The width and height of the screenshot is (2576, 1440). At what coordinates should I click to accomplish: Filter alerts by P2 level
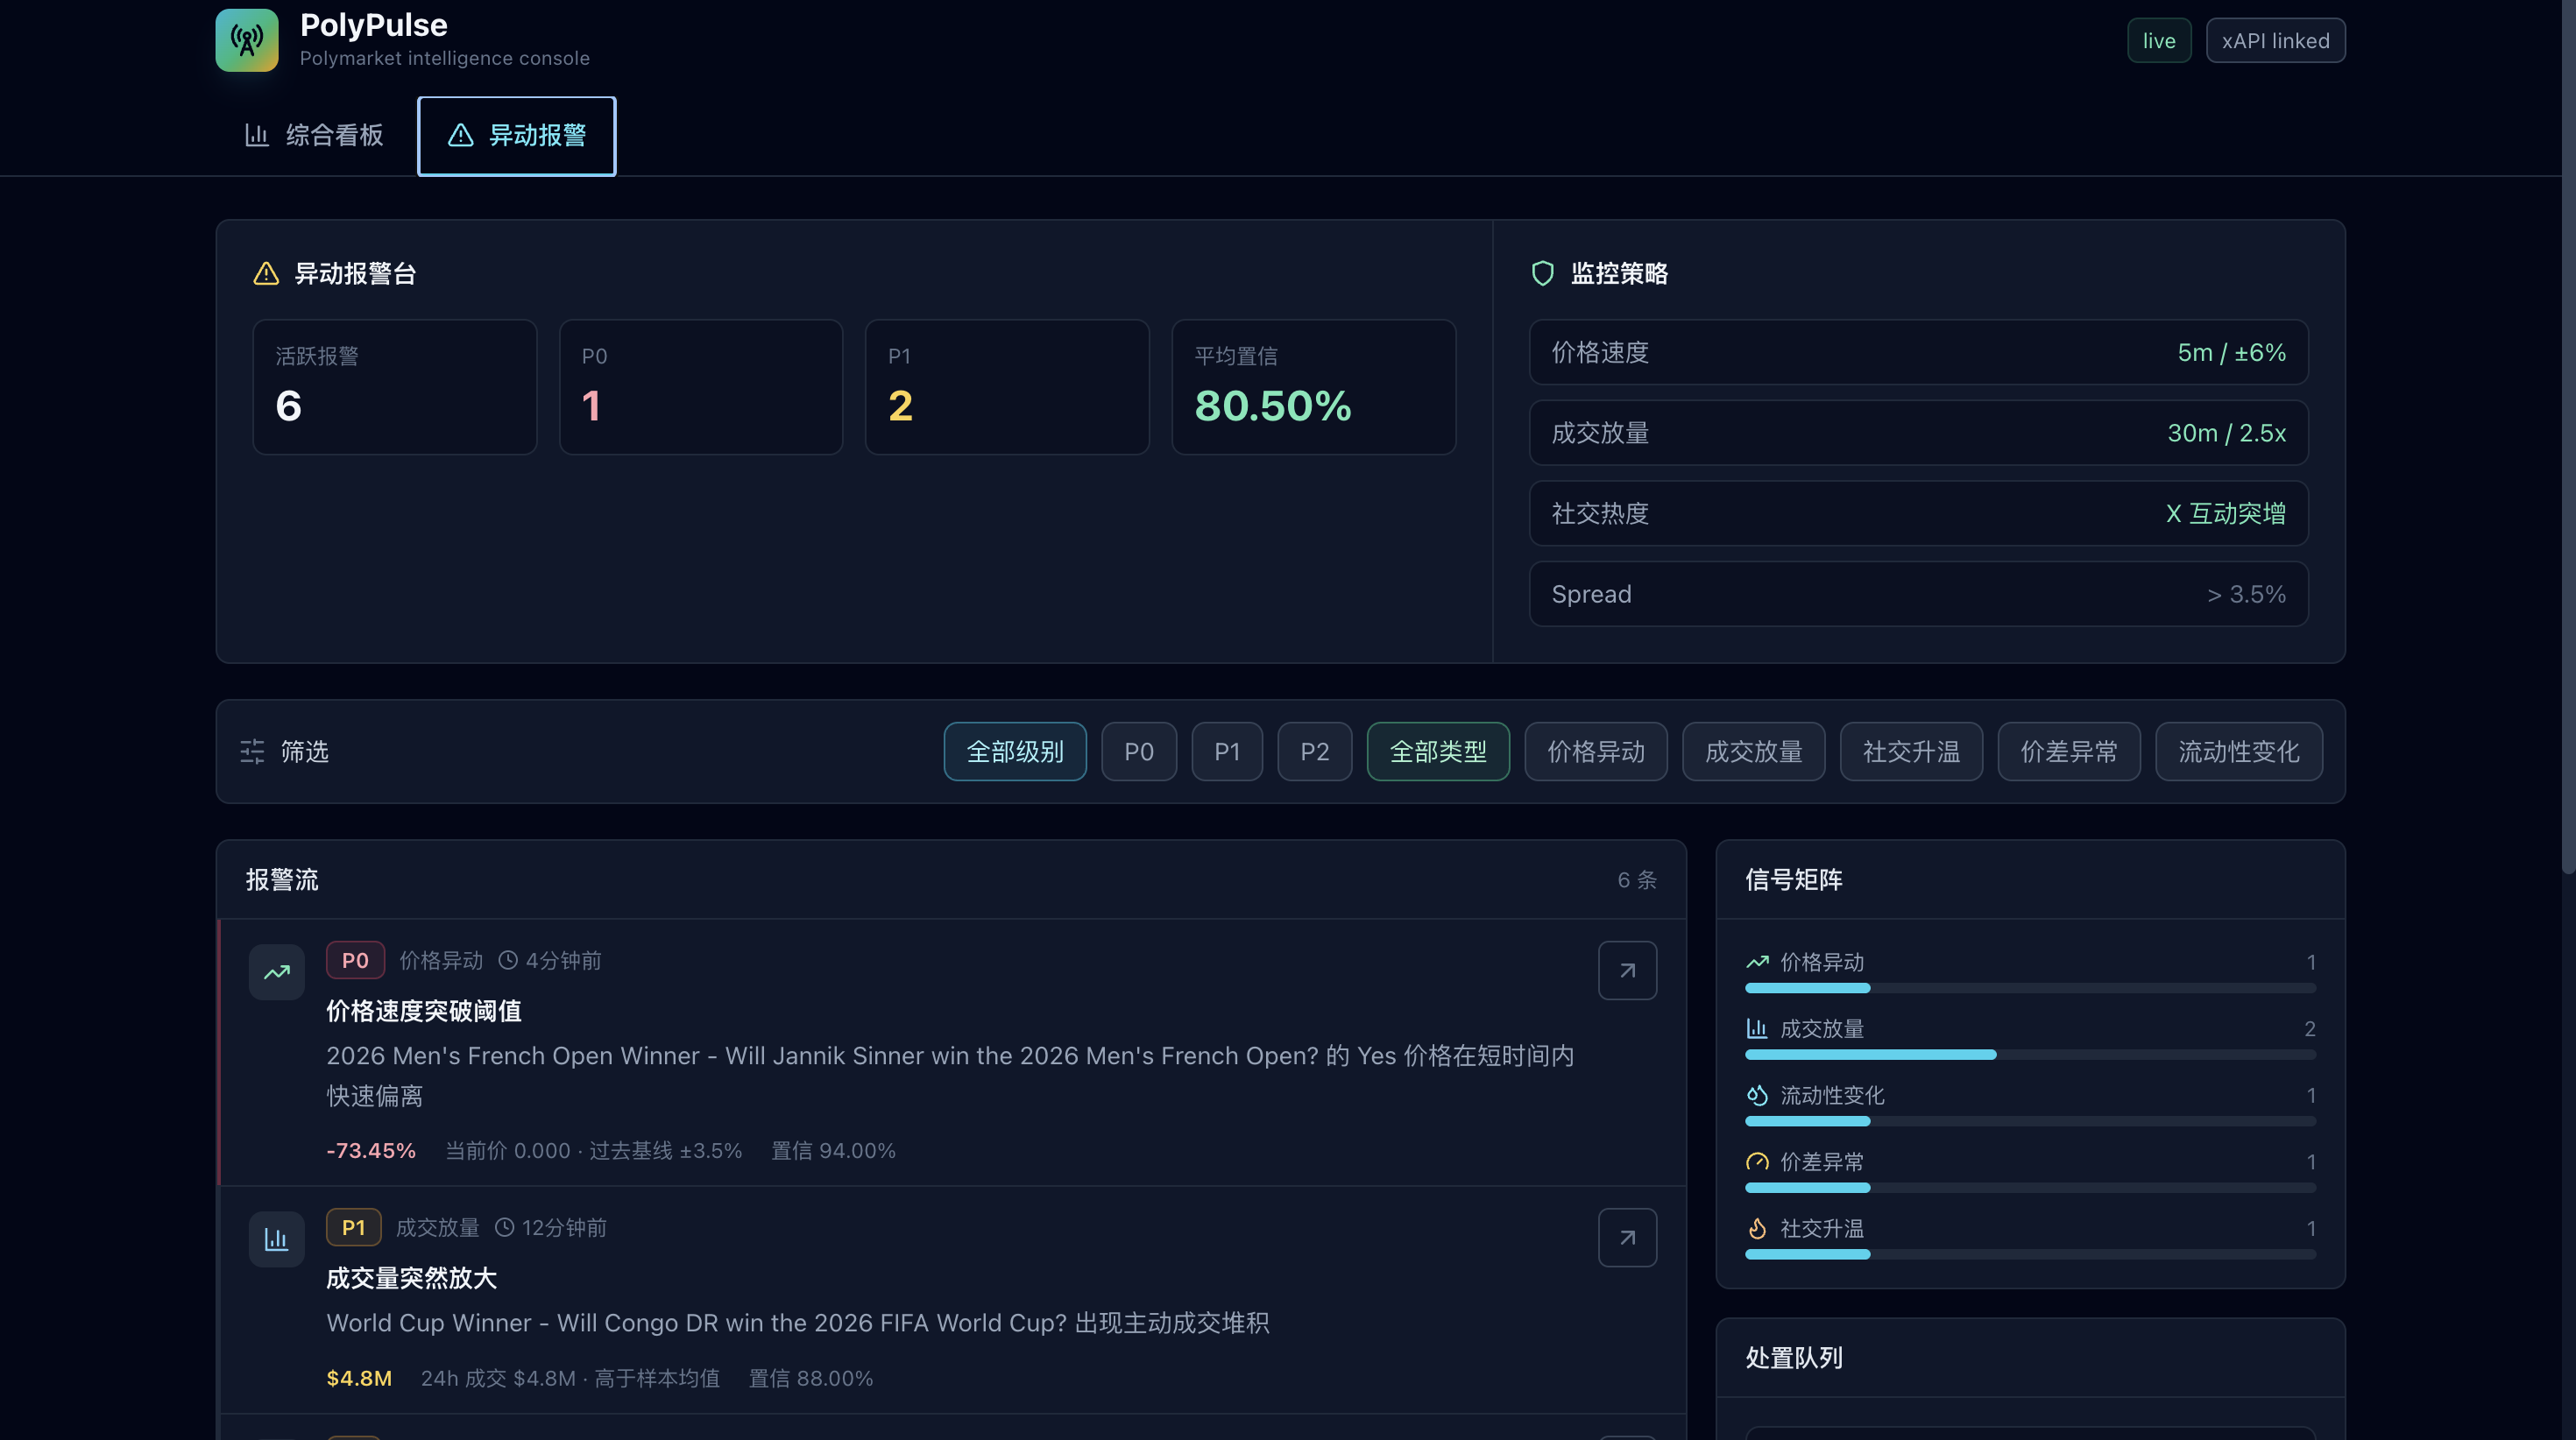click(1315, 752)
